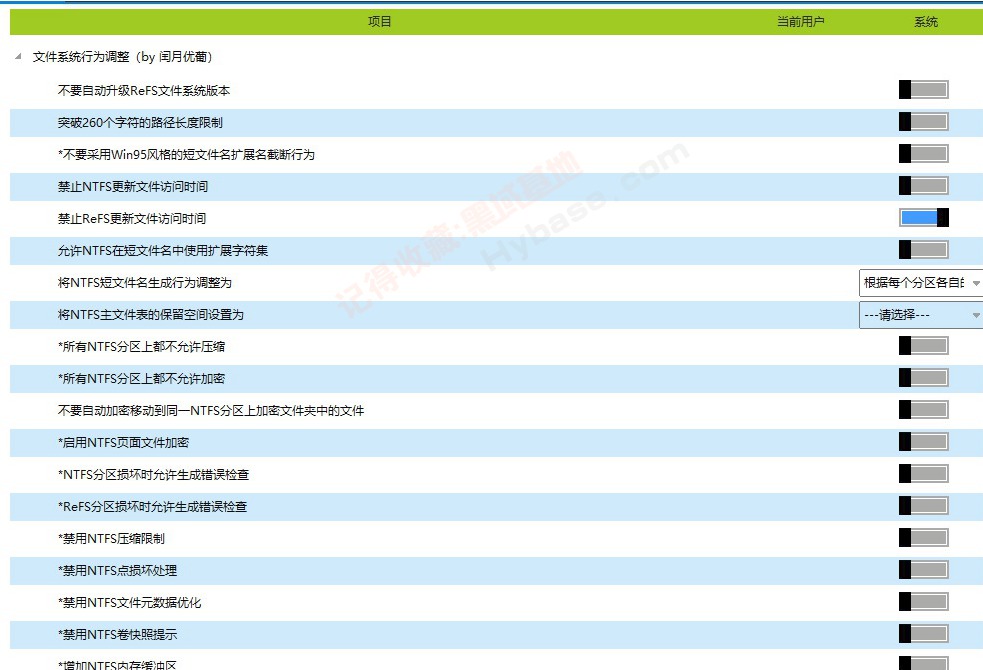Select row text 不要自动加密移动到同一NTFS分区上加密文件夹中的文件
The height and width of the screenshot is (670, 983).
click(x=211, y=411)
